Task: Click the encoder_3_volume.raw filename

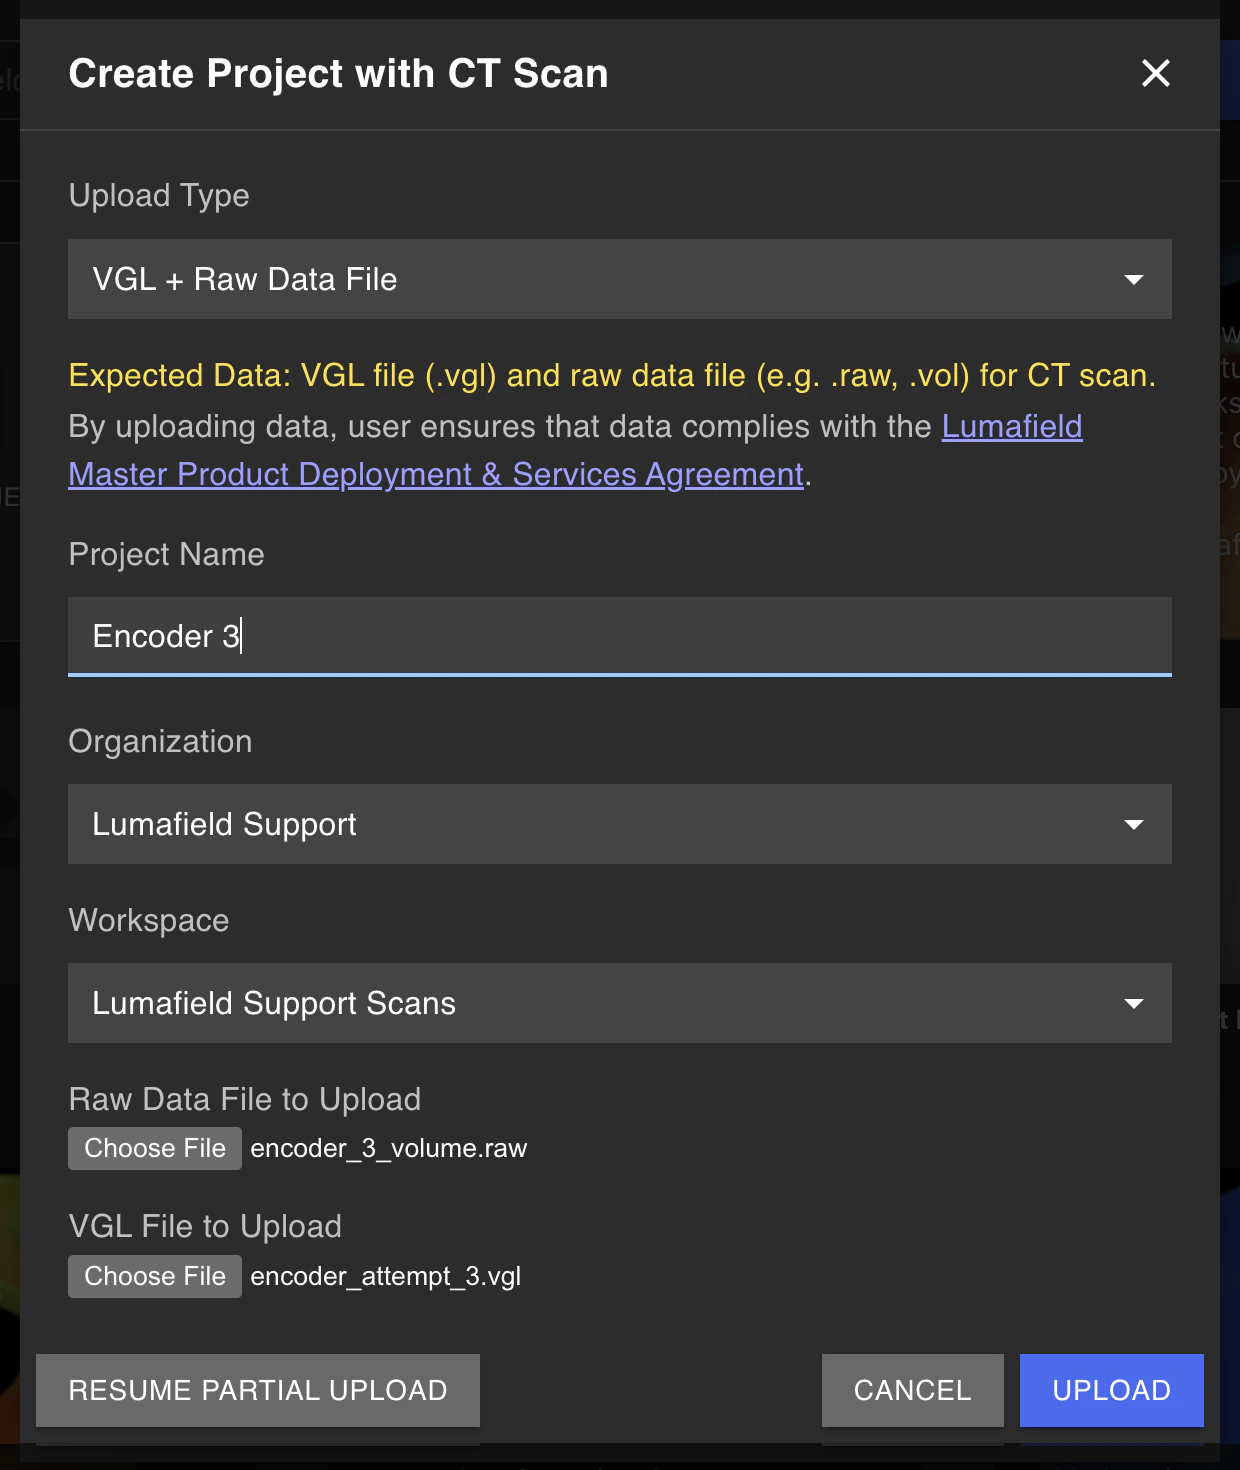Action: click(388, 1148)
